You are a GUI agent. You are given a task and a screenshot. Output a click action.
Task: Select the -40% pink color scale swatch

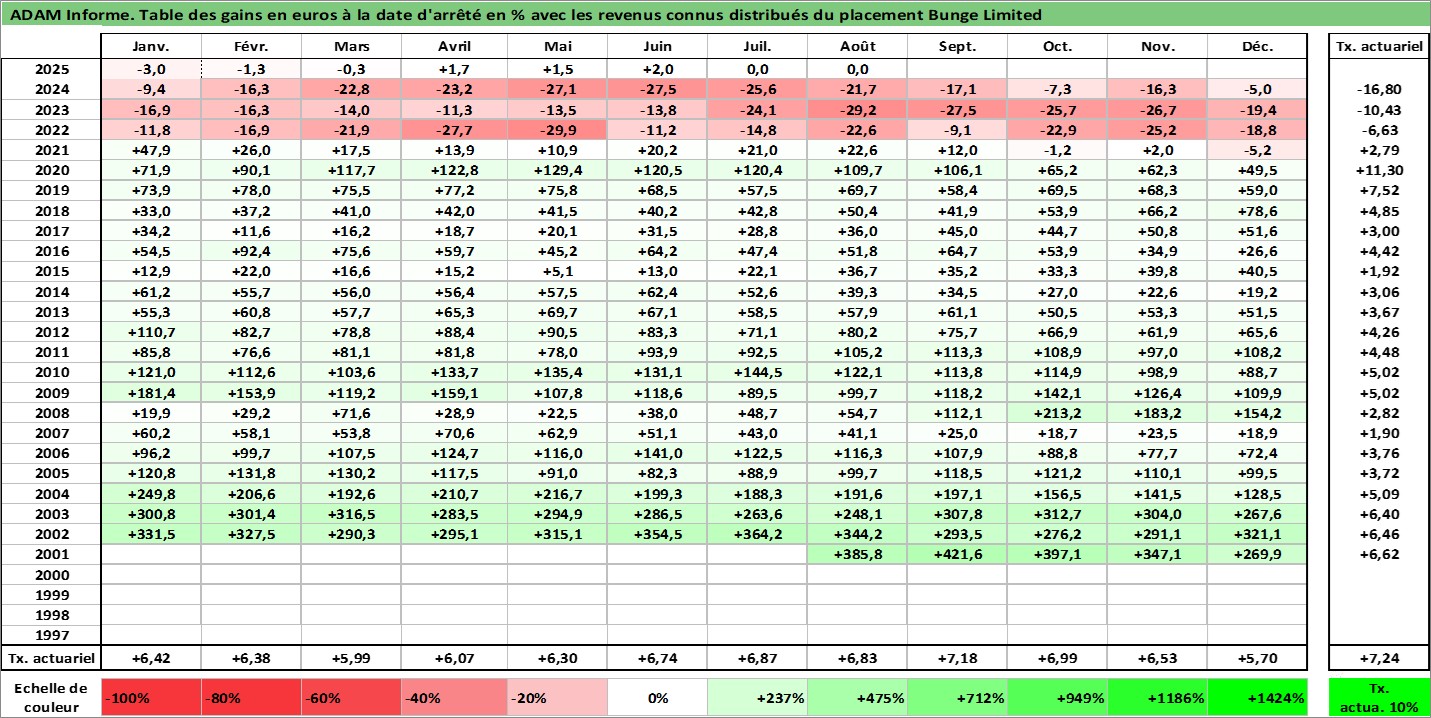[454, 698]
